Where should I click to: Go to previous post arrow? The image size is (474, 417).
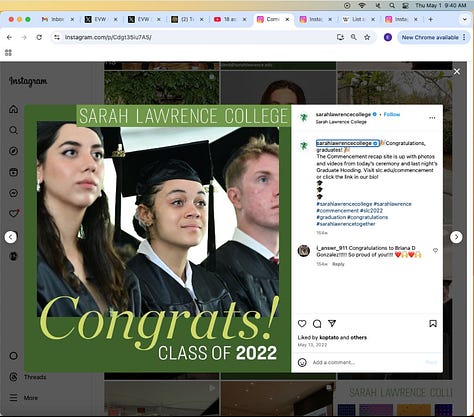pos(11,237)
